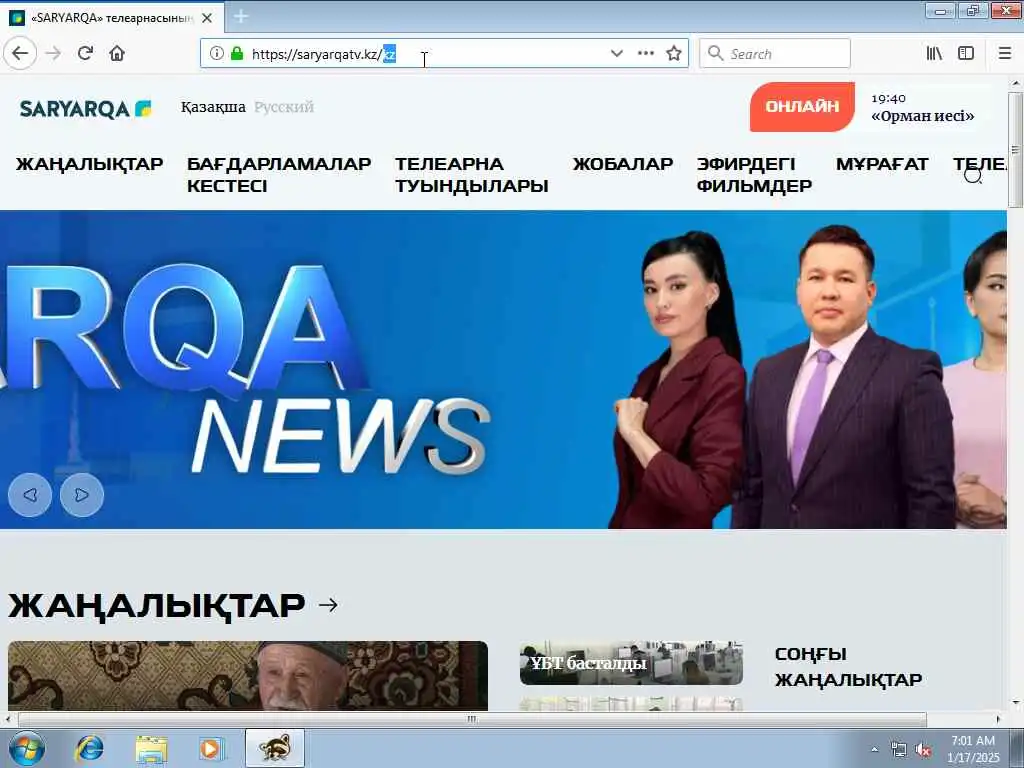Open a new tab with plus button
Image resolution: width=1024 pixels, height=768 pixels.
240,17
